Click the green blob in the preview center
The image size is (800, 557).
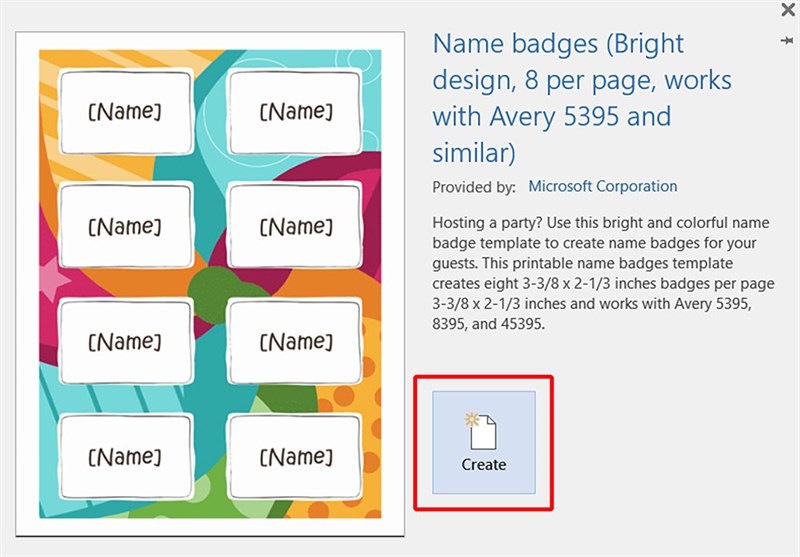point(208,285)
